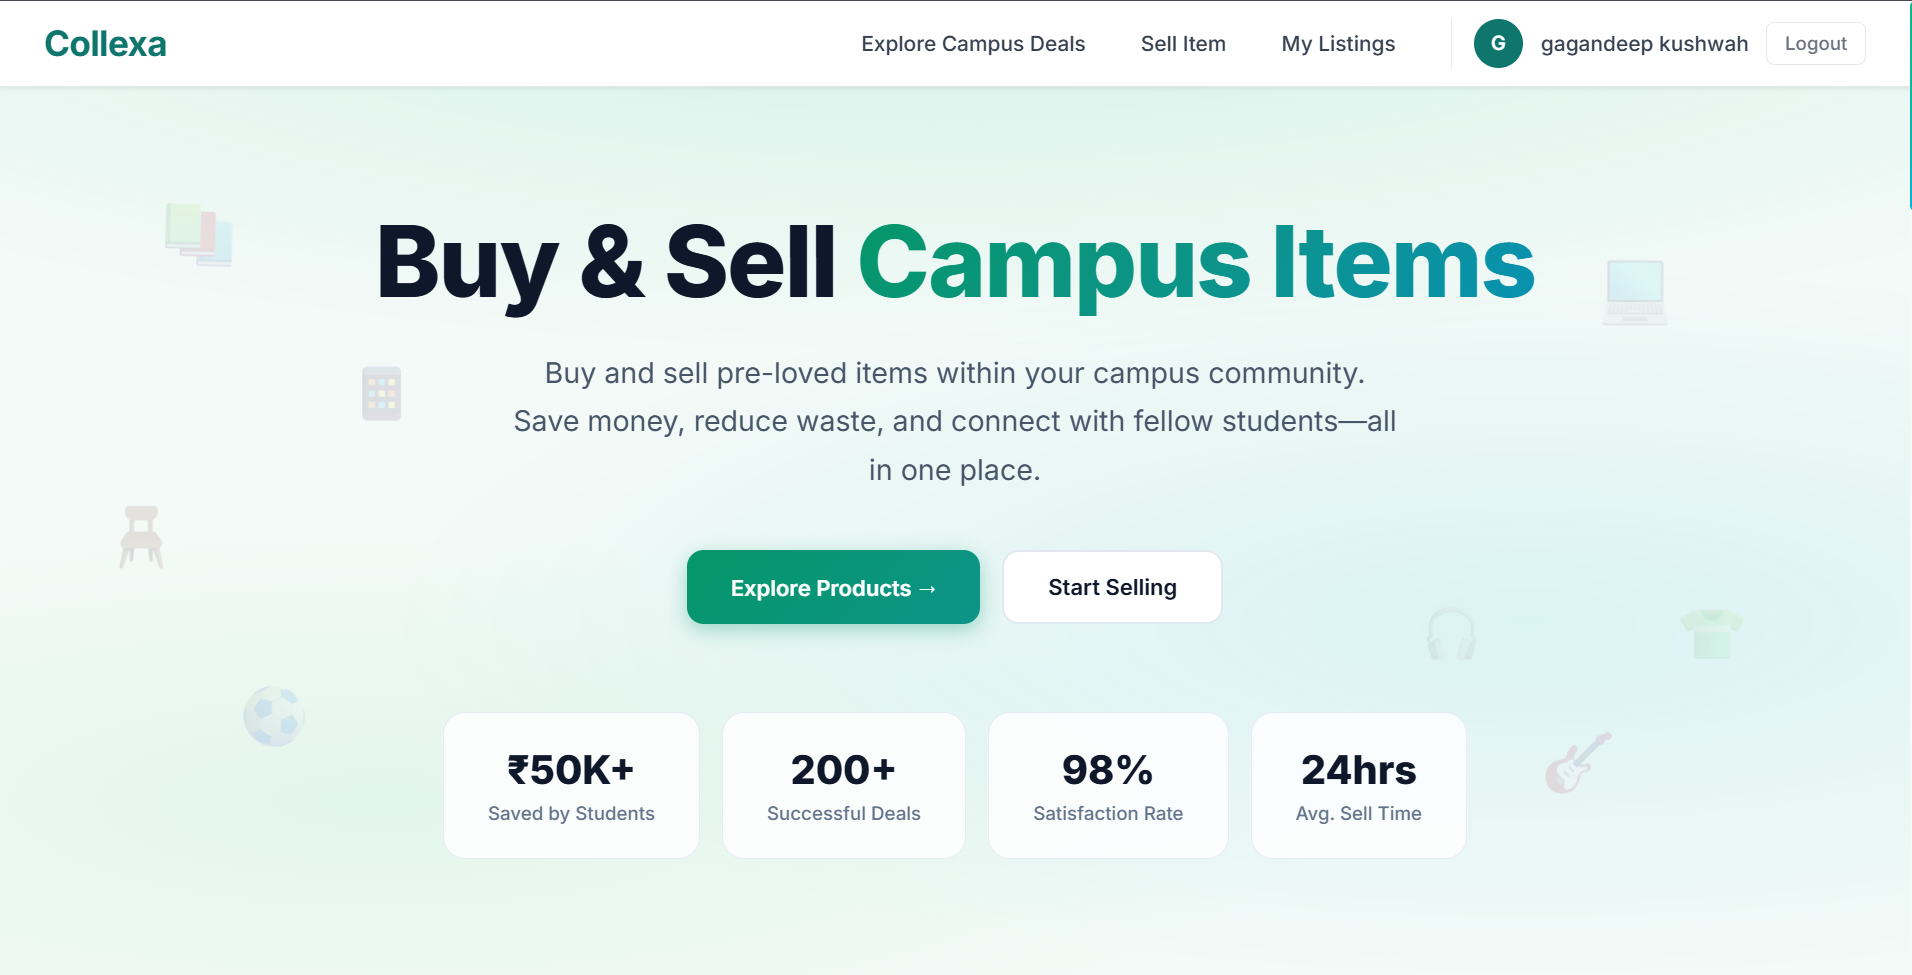Image resolution: width=1912 pixels, height=975 pixels.
Task: Click the wooden chair icon
Action: [141, 537]
